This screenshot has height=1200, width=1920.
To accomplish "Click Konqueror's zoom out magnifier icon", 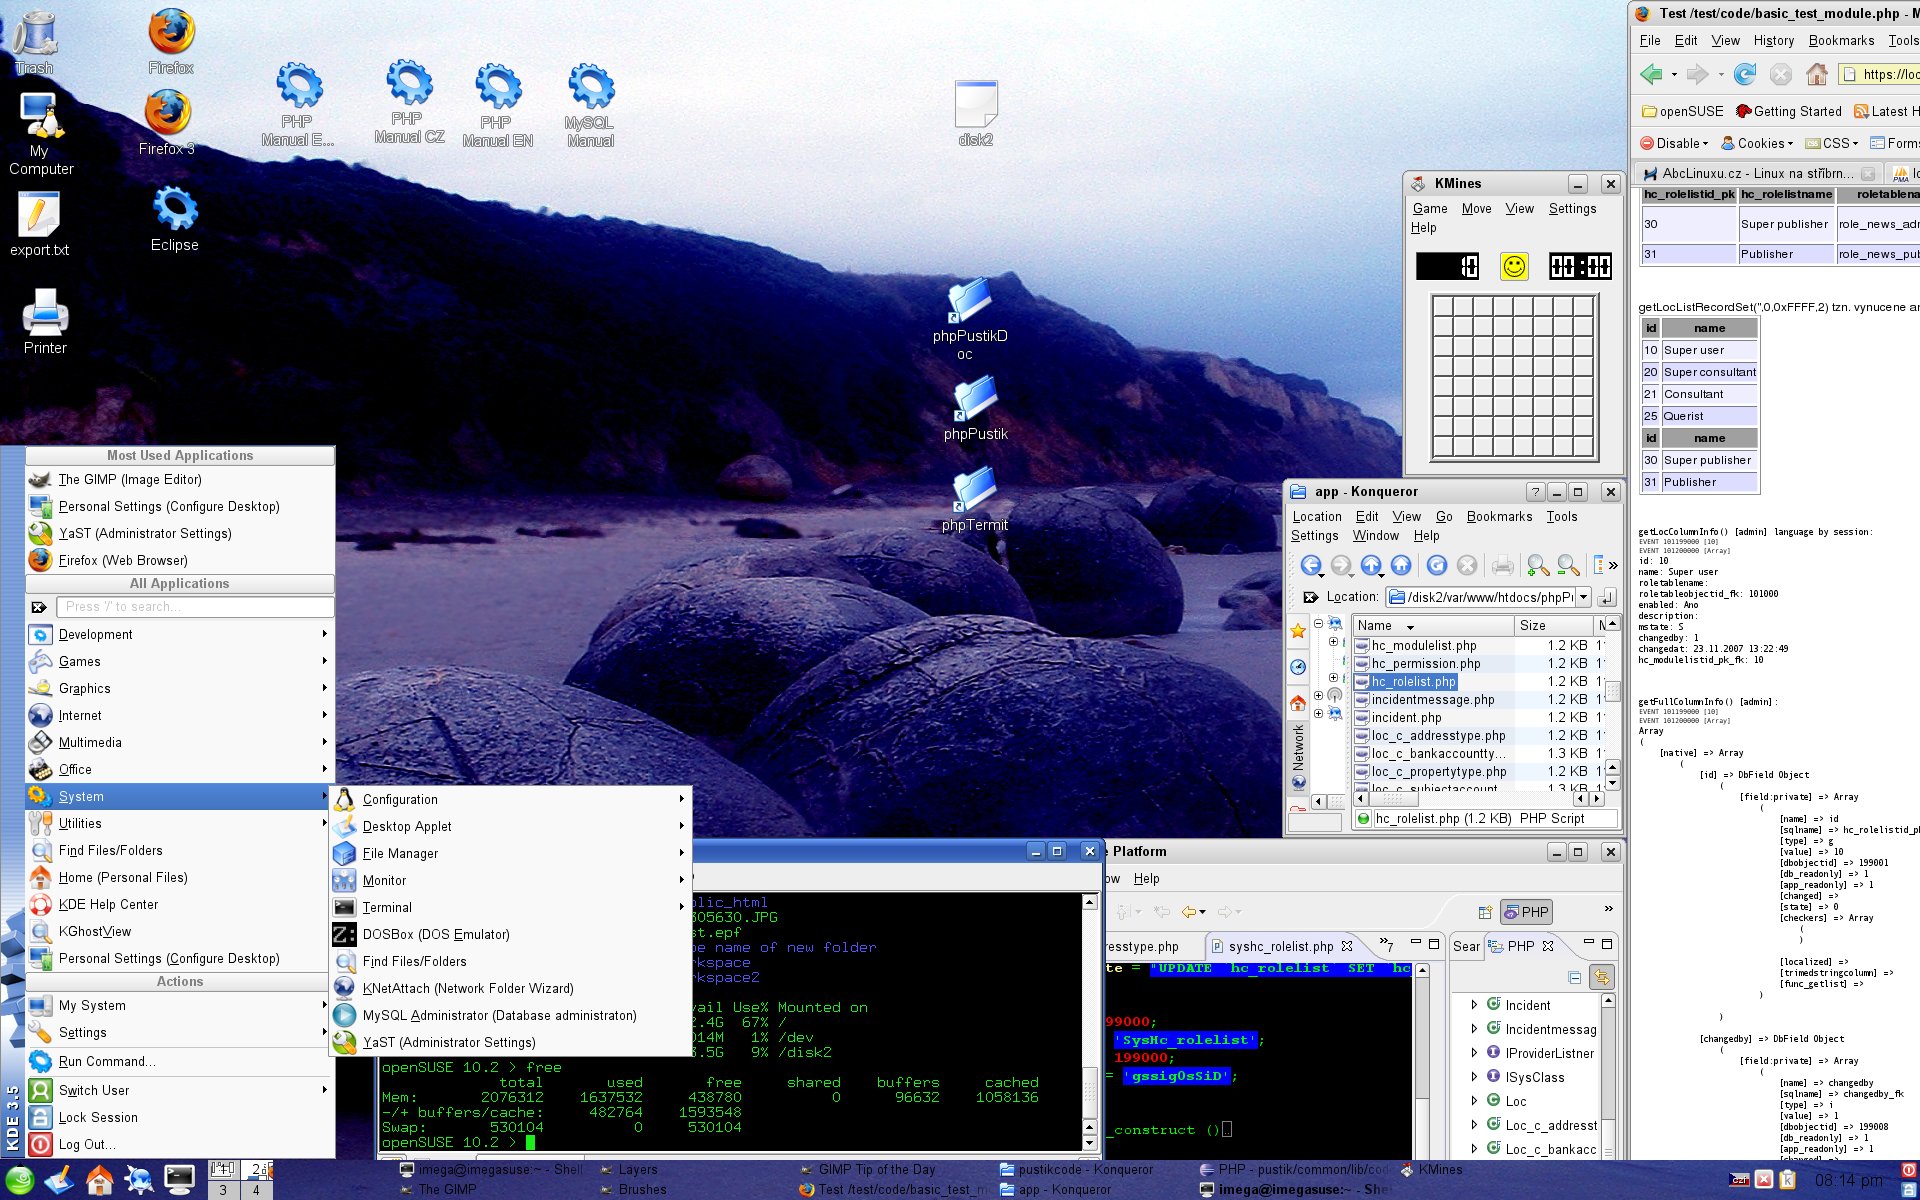I will point(1568,566).
